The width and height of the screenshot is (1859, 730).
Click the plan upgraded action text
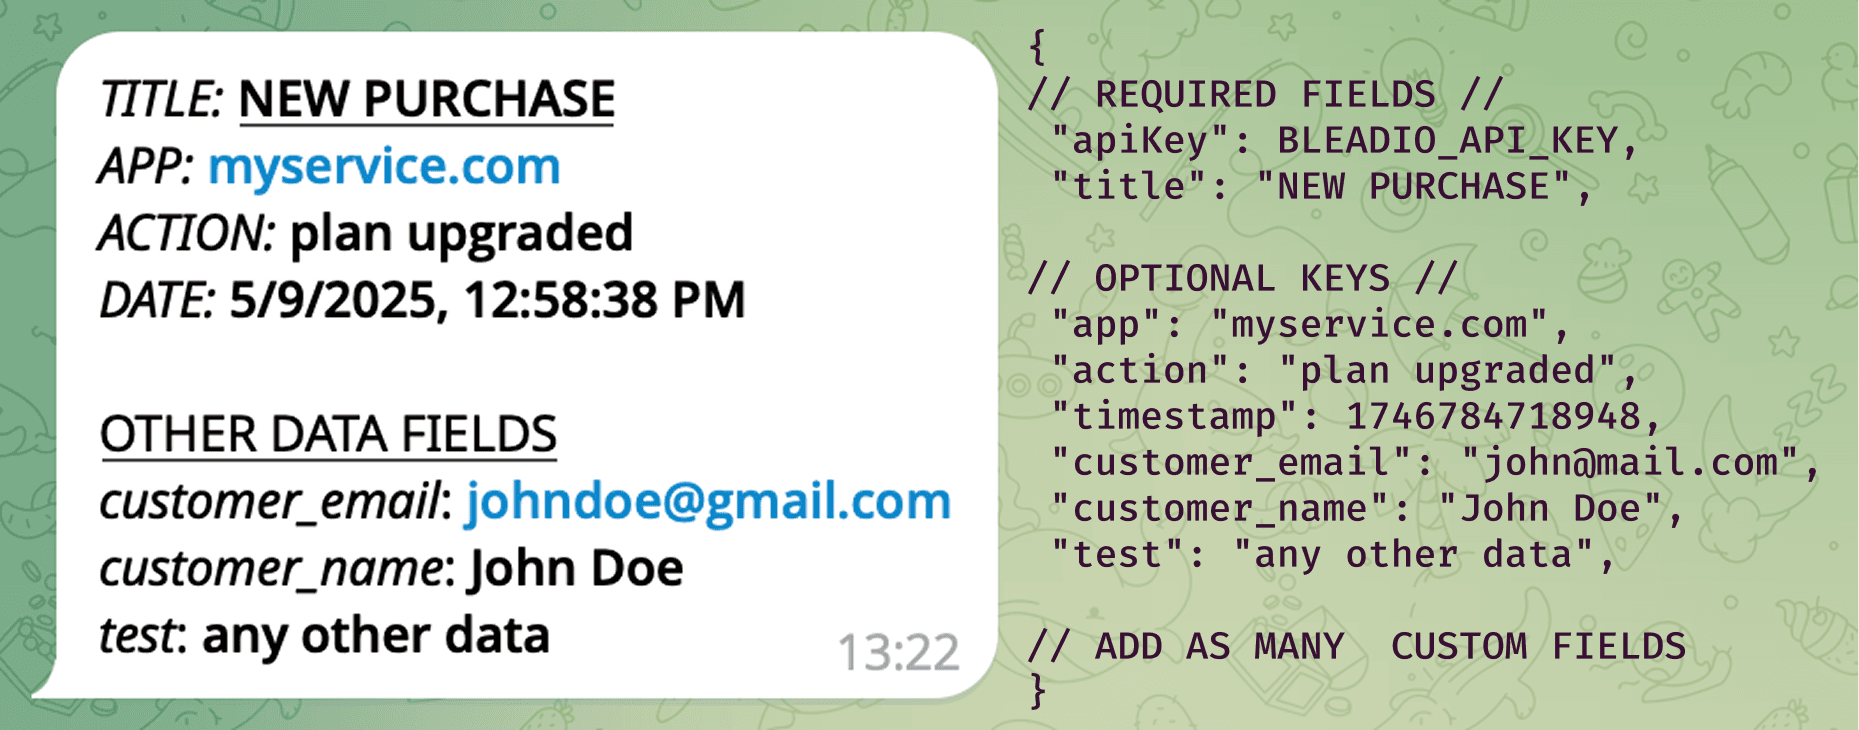[461, 234]
